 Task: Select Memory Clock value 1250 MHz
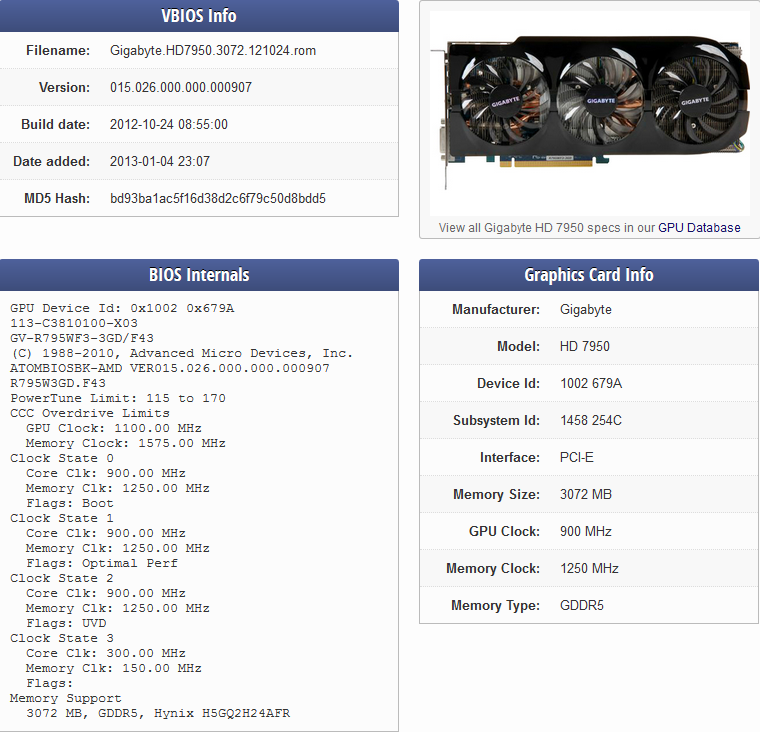589,568
